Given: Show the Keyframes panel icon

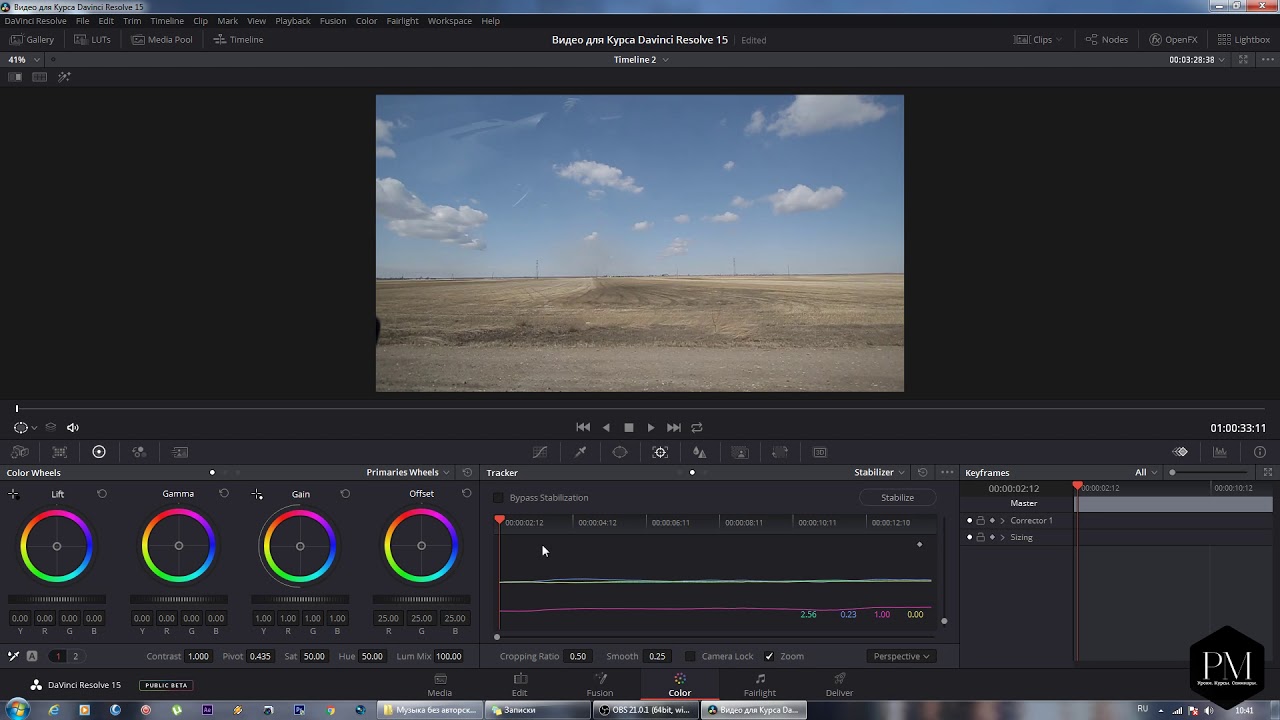Looking at the screenshot, I should 1181,452.
